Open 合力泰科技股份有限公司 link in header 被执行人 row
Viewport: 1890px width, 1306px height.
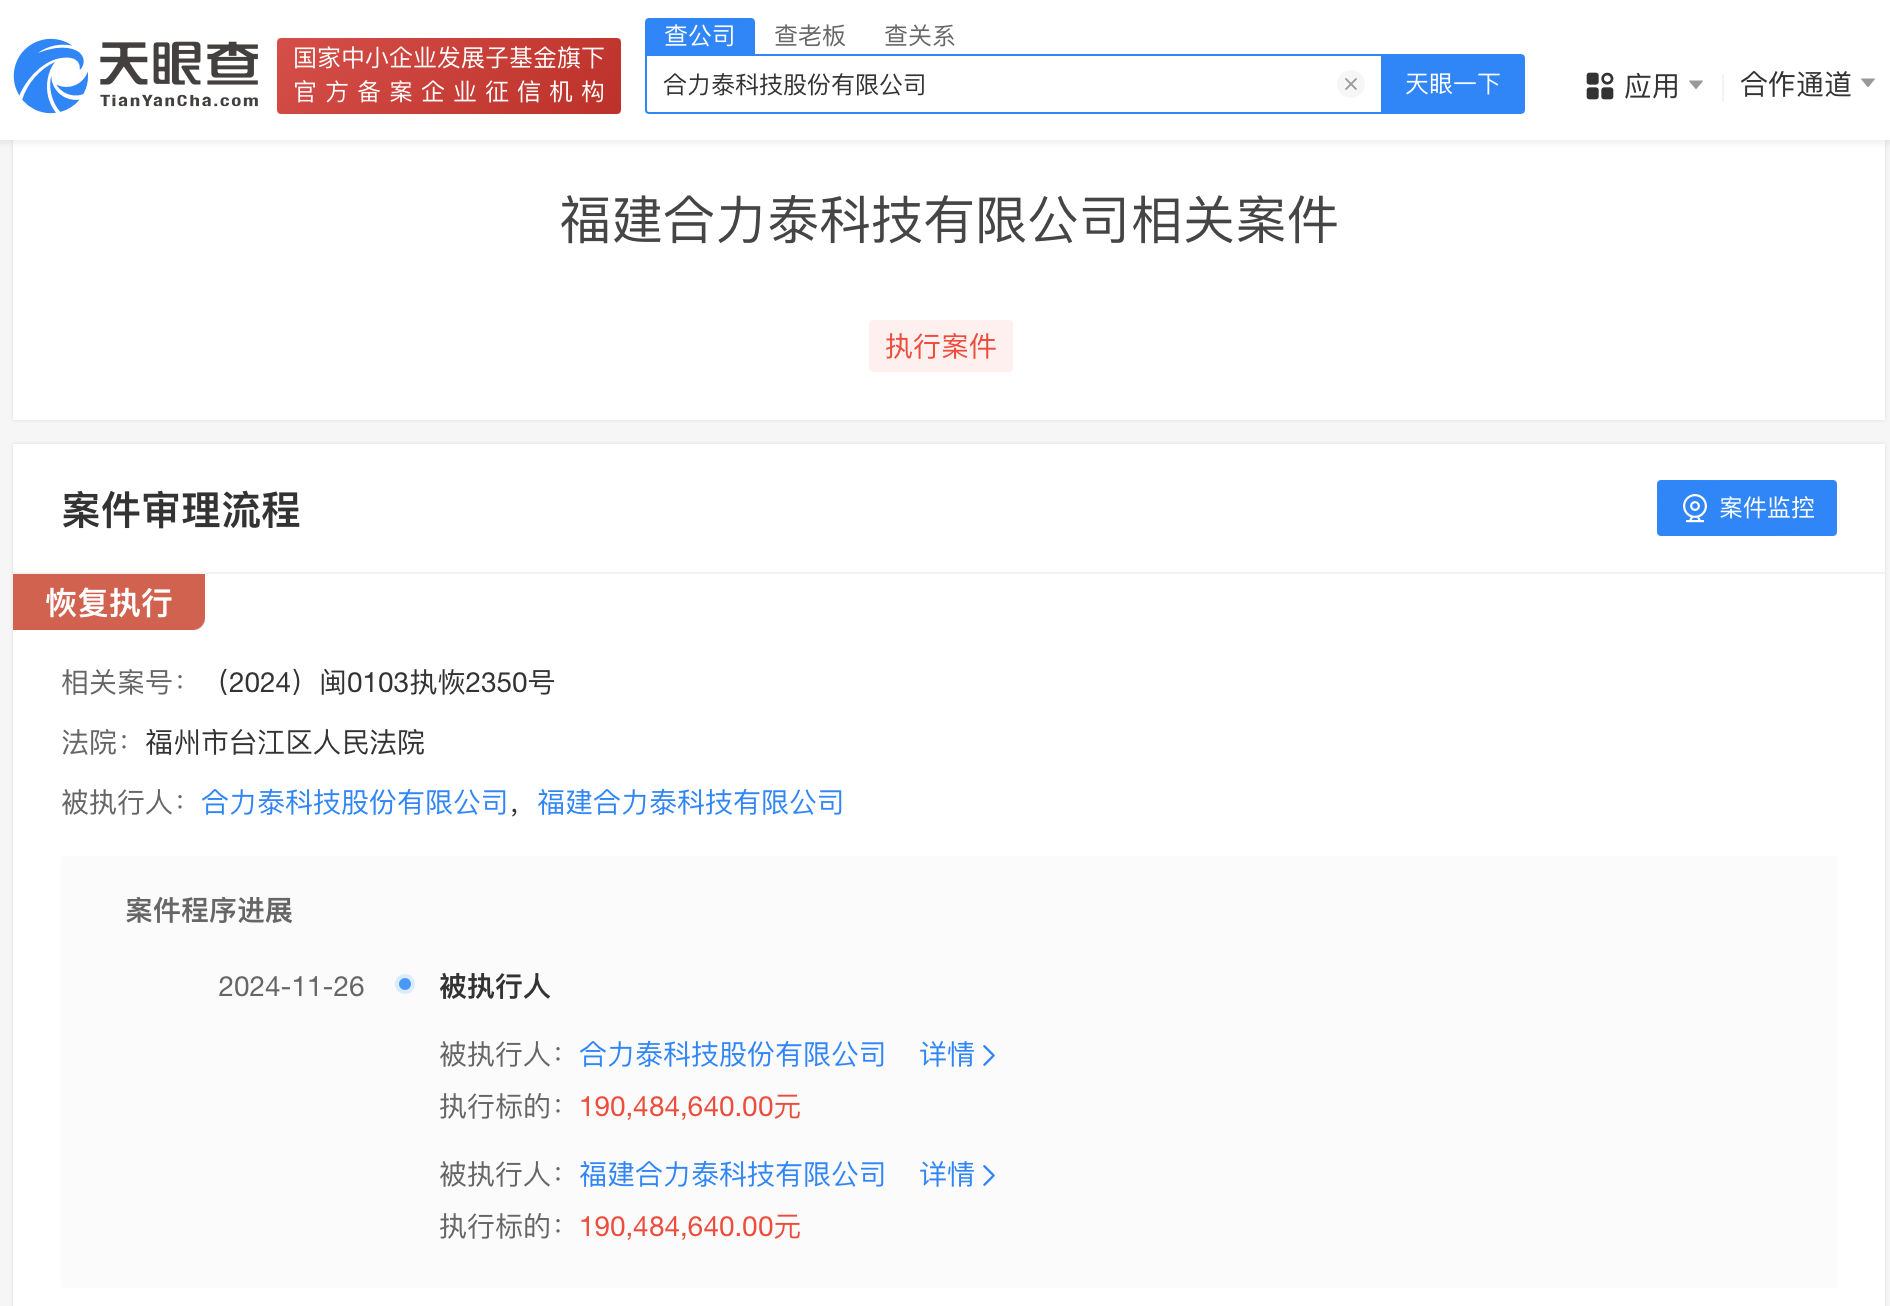pyautogui.click(x=355, y=802)
